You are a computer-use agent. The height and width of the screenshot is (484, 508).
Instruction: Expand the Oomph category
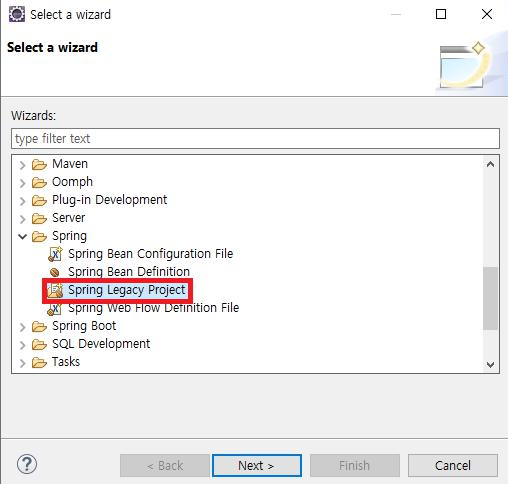click(x=22, y=183)
